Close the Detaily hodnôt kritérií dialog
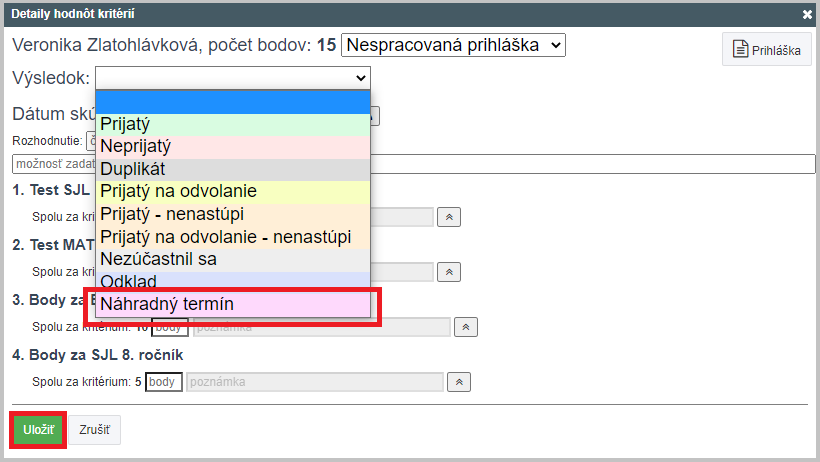This screenshot has height=462, width=820. 807,15
